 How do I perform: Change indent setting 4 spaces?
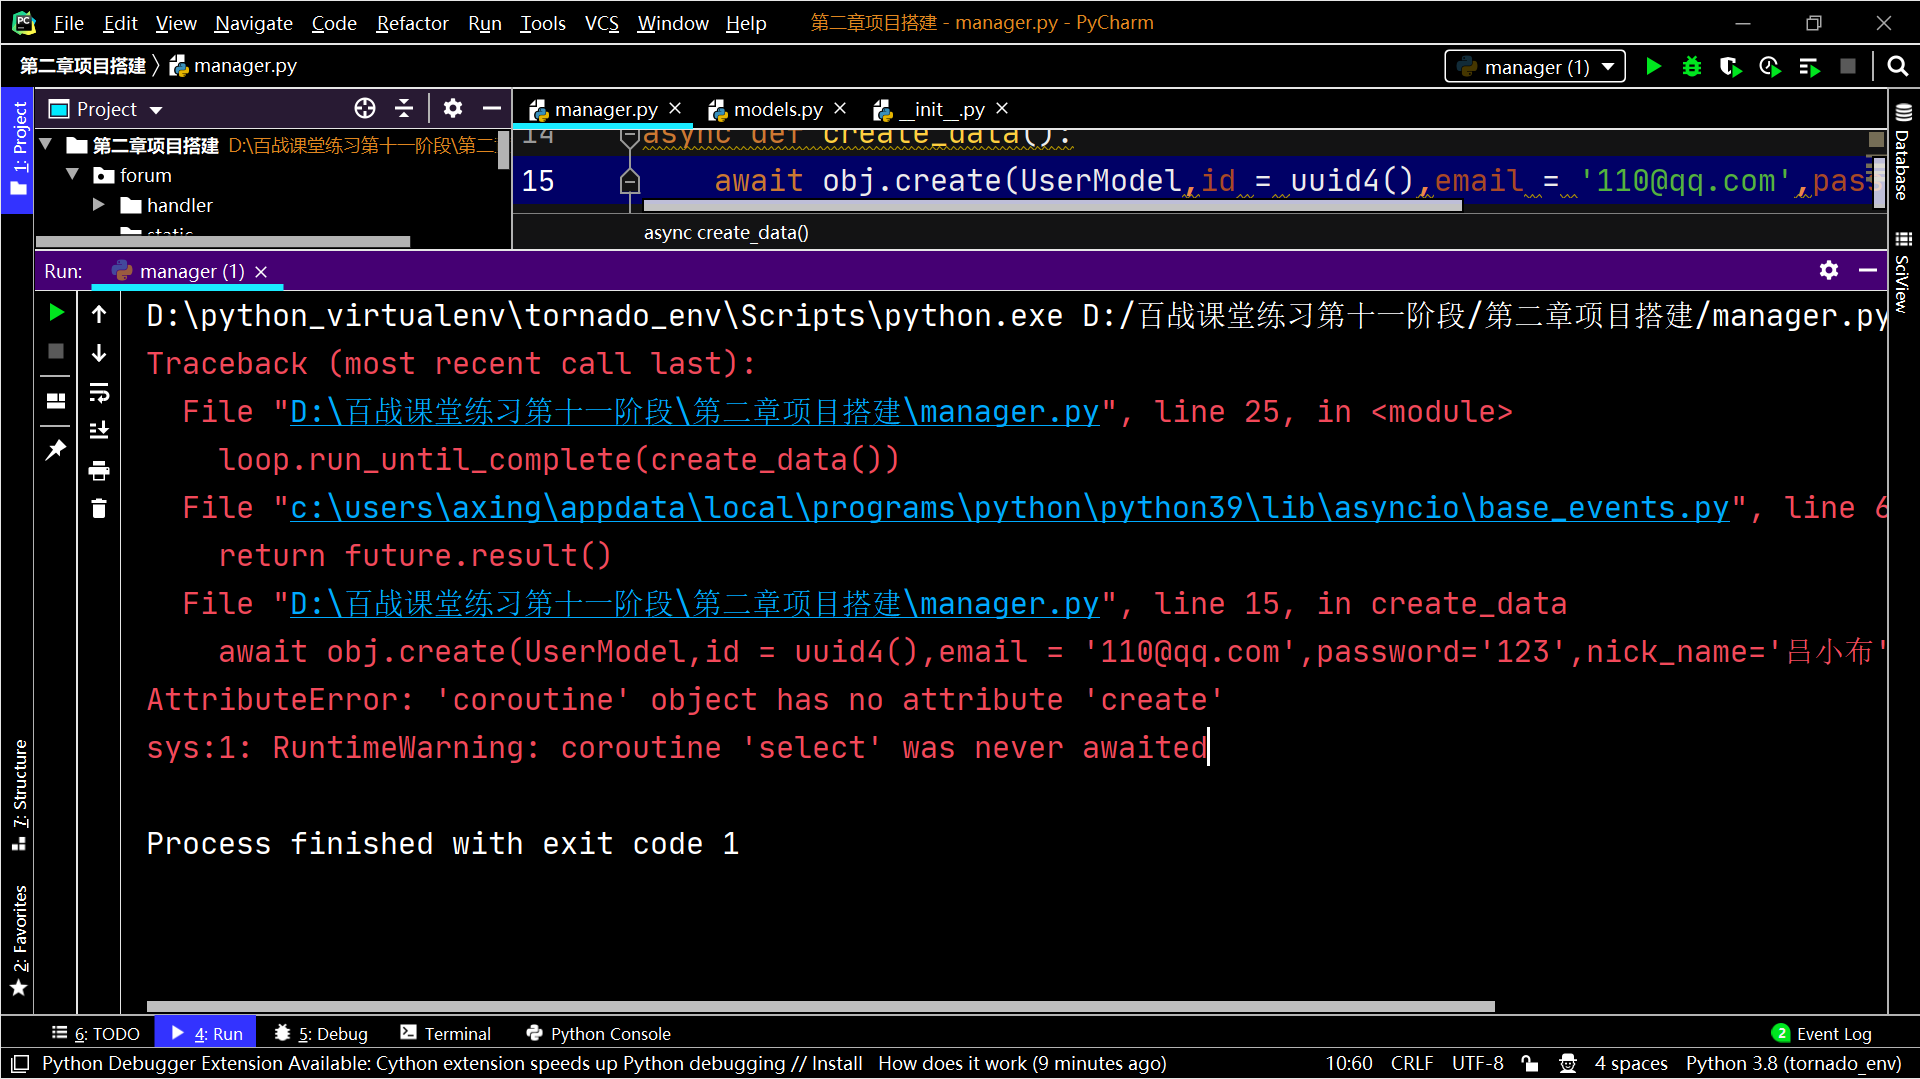tap(1631, 1063)
